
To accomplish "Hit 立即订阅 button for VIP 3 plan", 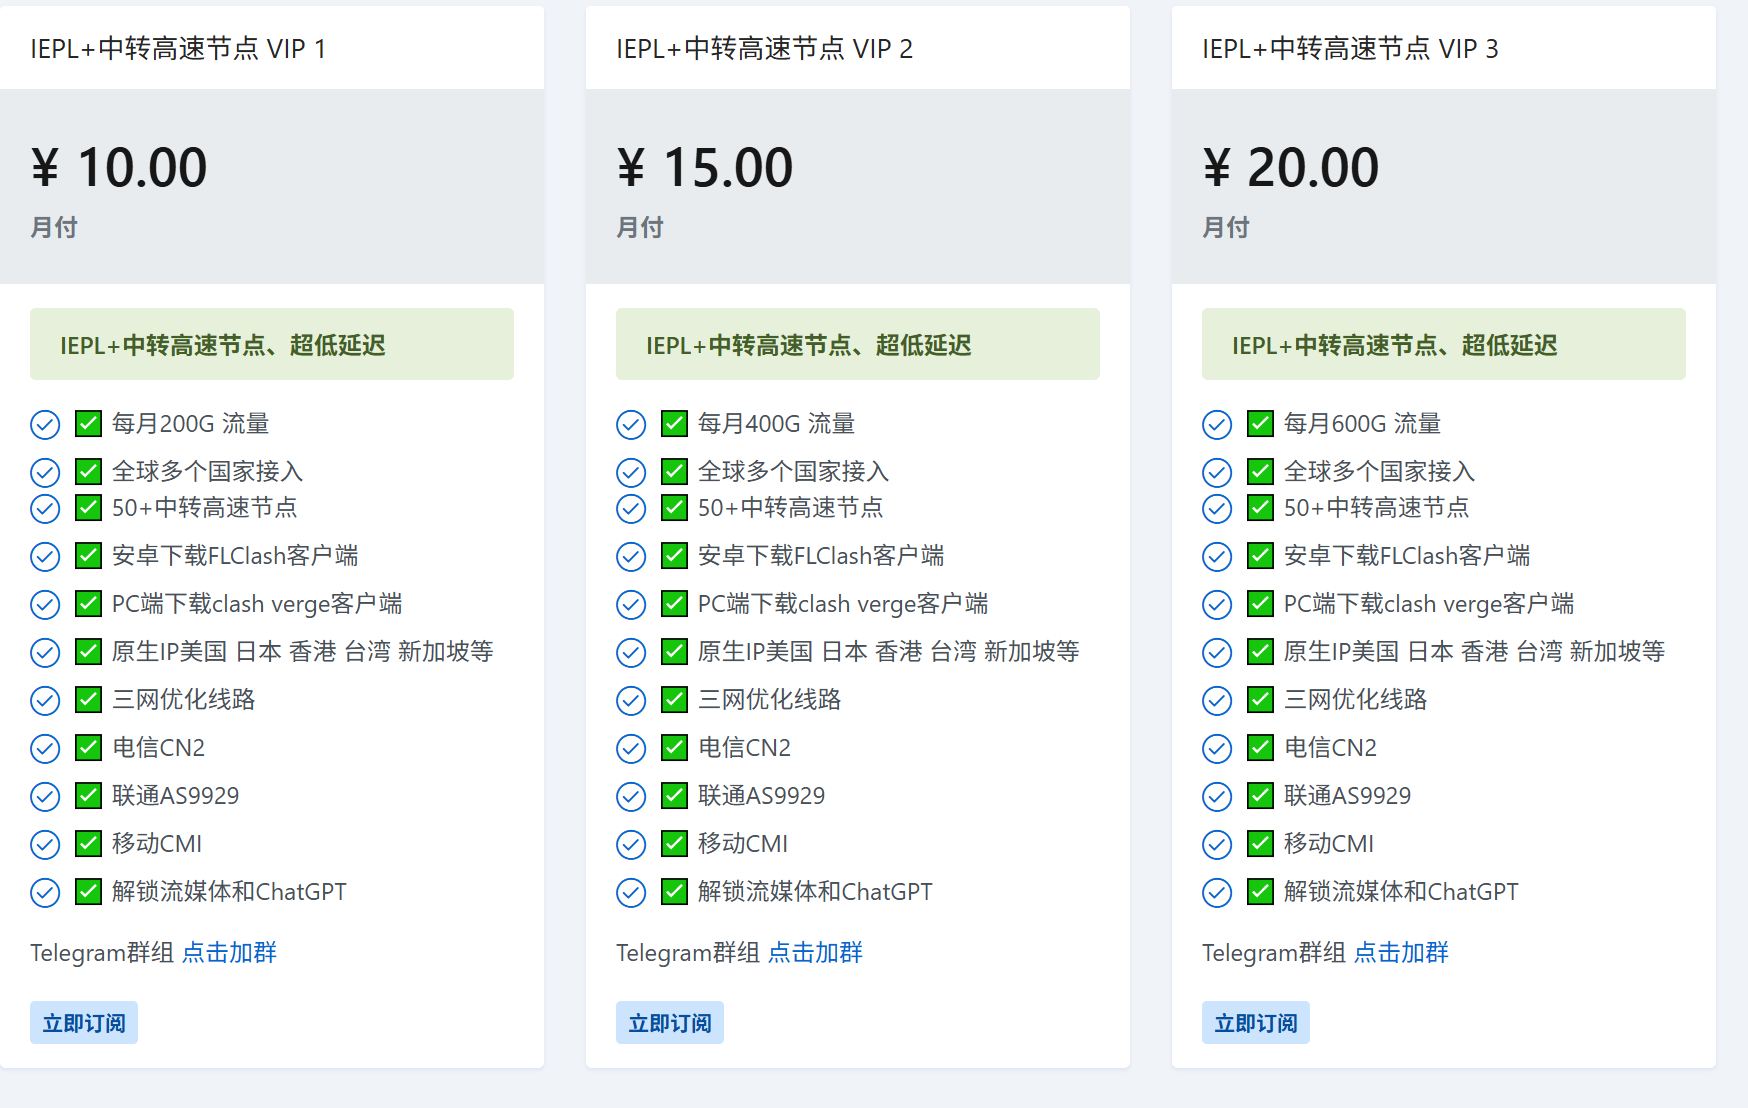I will 1256,1023.
